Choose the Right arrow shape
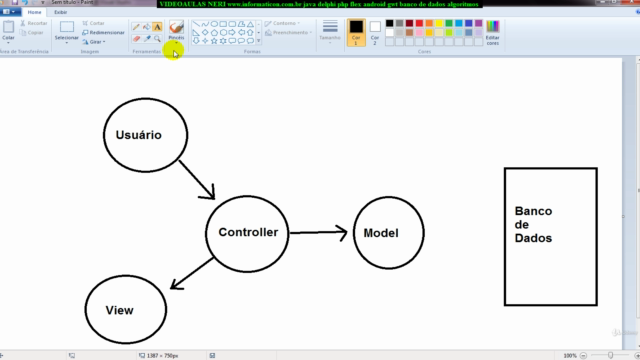Screen dimensions: 640x360 232,32
